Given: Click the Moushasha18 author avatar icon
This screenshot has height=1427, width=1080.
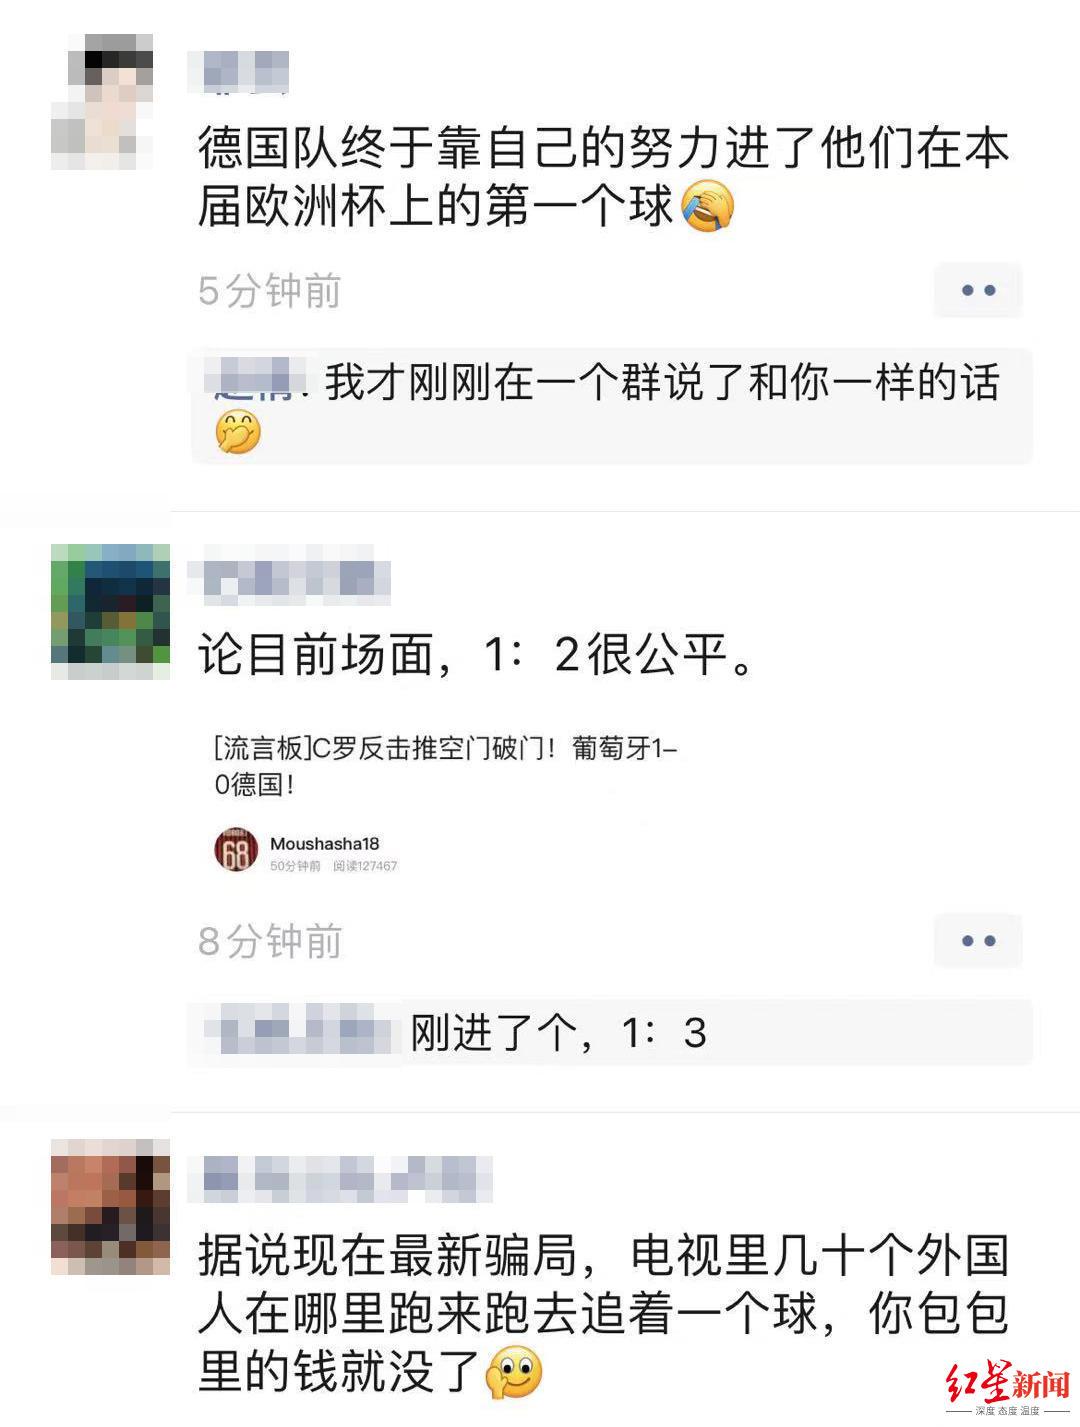Looking at the screenshot, I should coord(236,851).
